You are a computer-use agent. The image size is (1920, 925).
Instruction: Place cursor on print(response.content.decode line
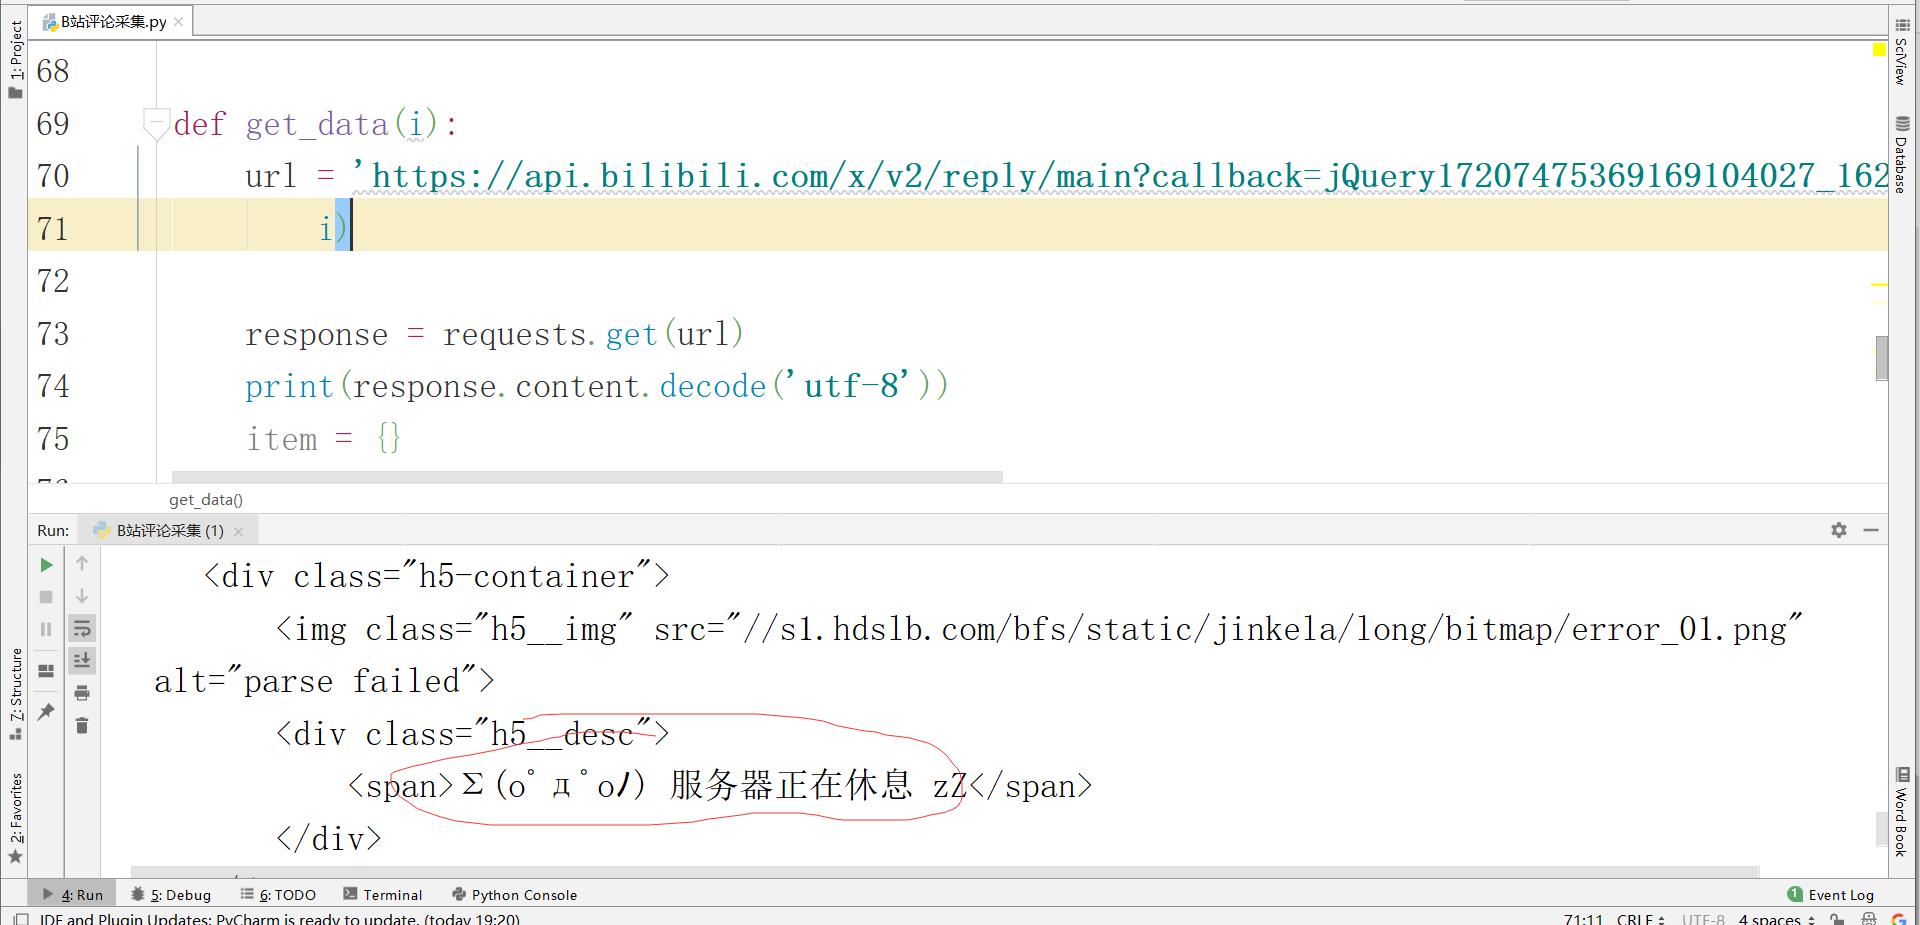[597, 386]
